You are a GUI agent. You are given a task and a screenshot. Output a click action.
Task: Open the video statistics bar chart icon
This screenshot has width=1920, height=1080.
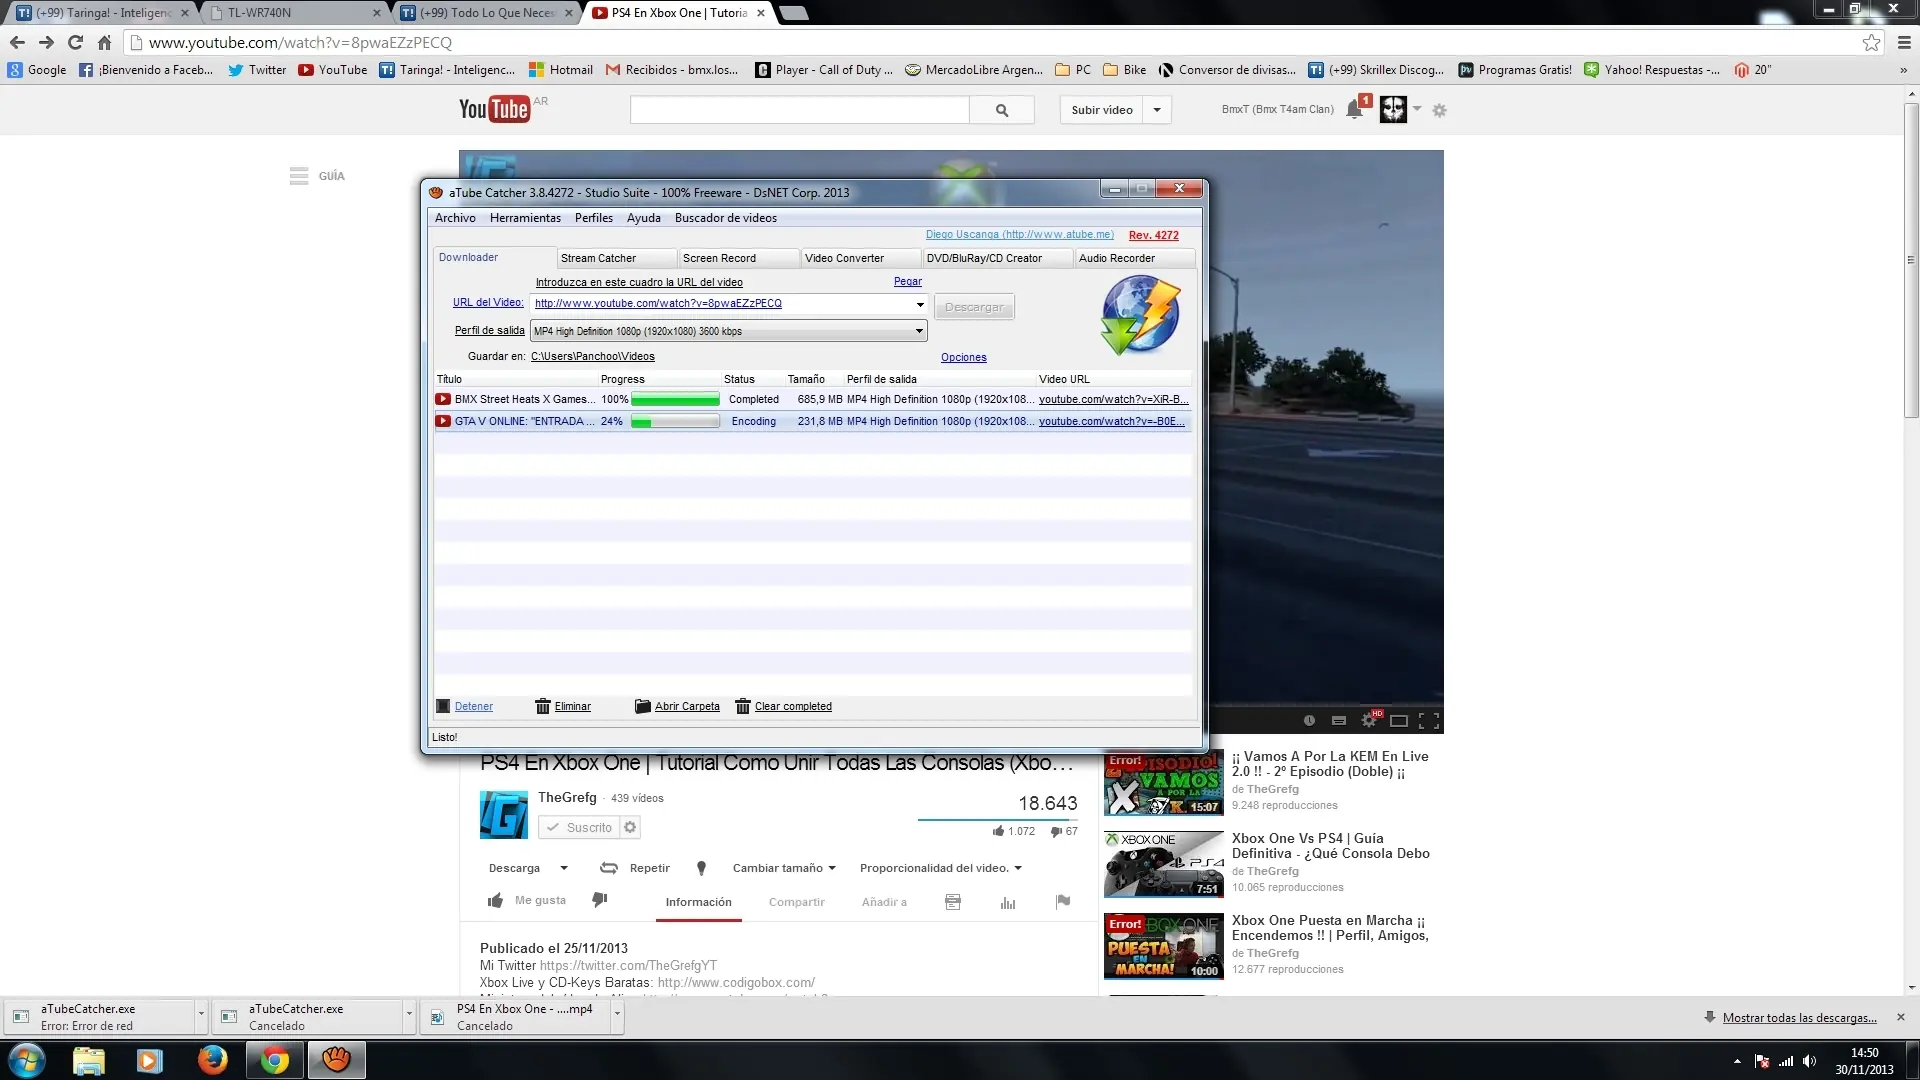pos(1008,902)
